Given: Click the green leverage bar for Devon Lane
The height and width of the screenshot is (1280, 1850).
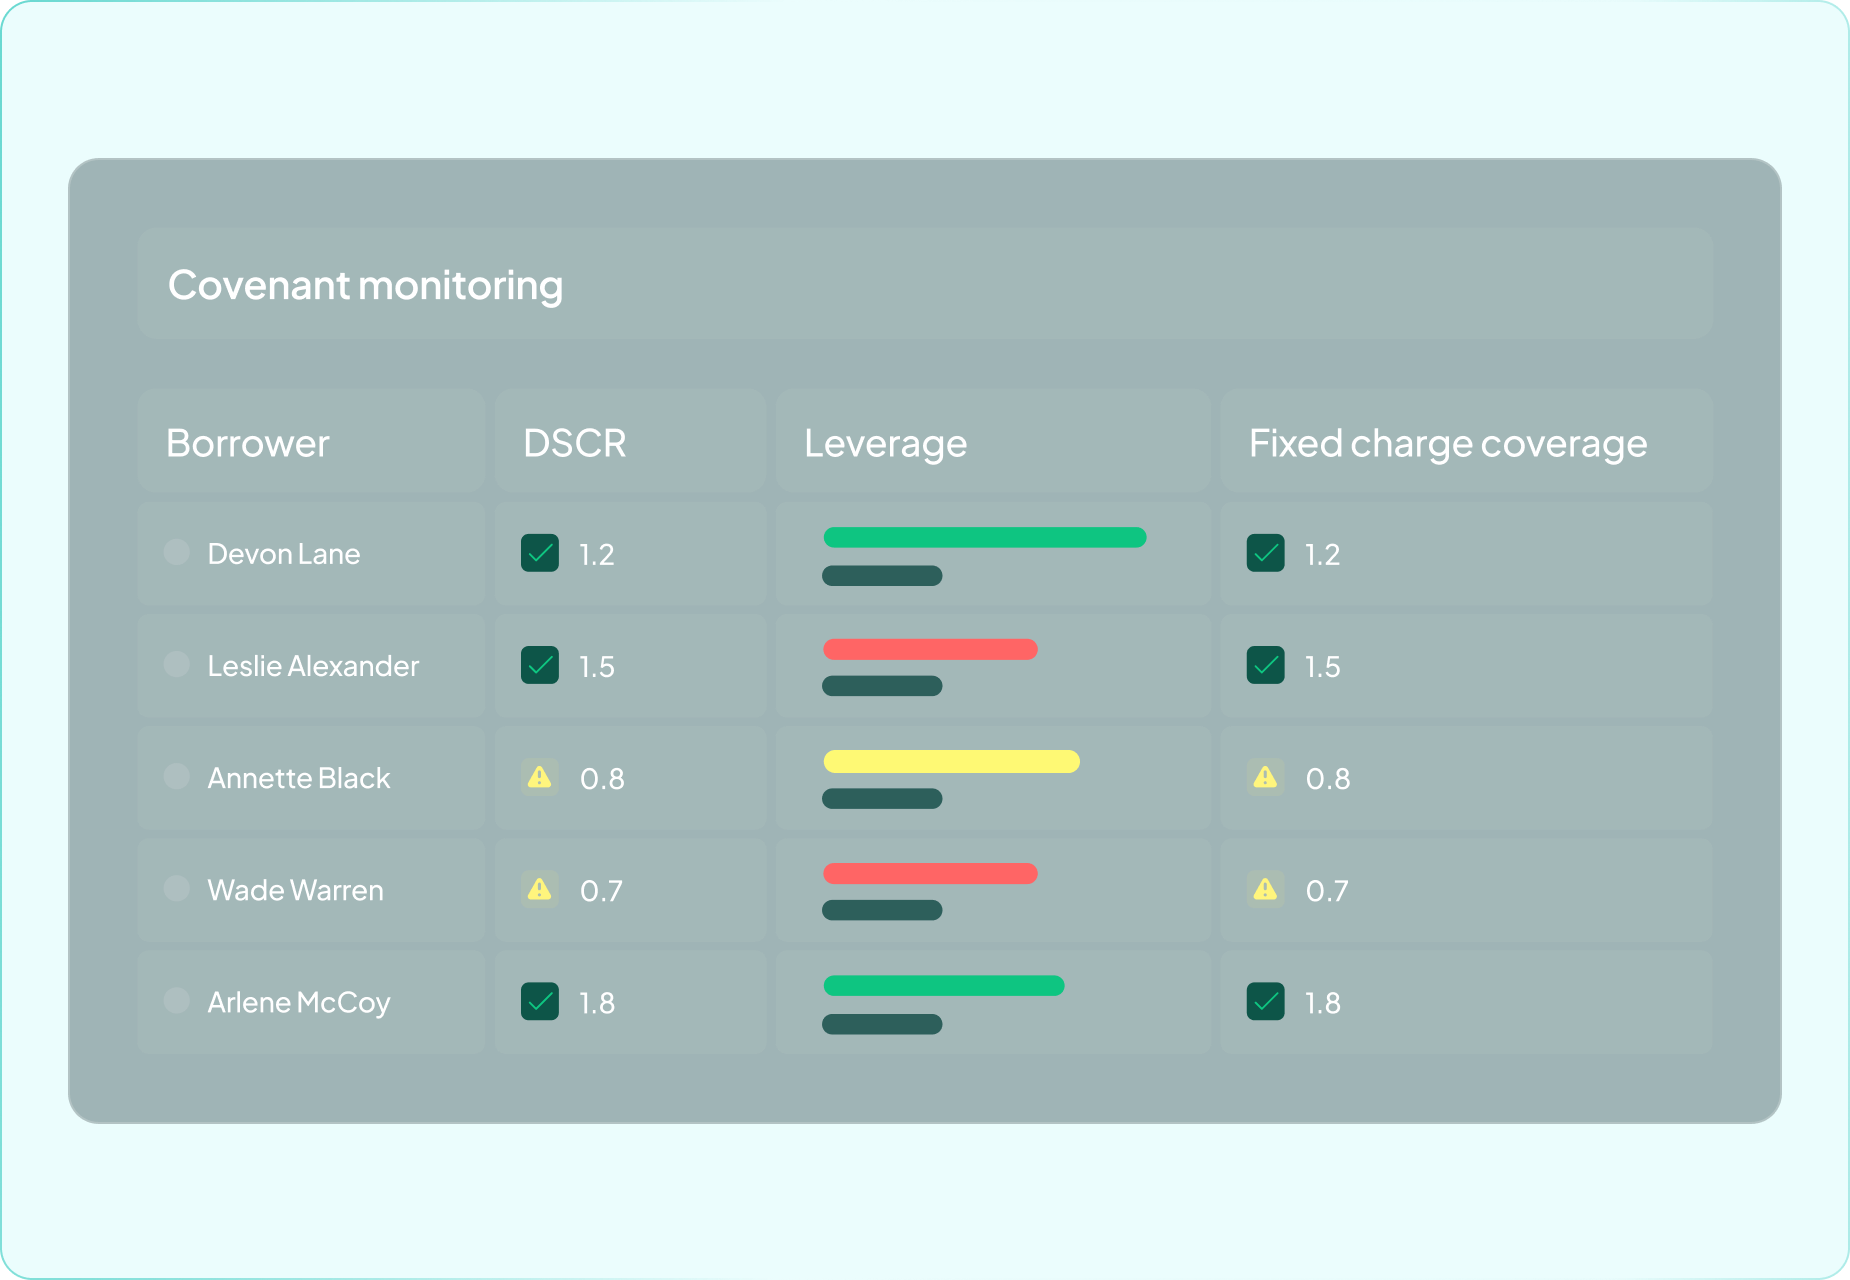Looking at the screenshot, I should pos(985,537).
